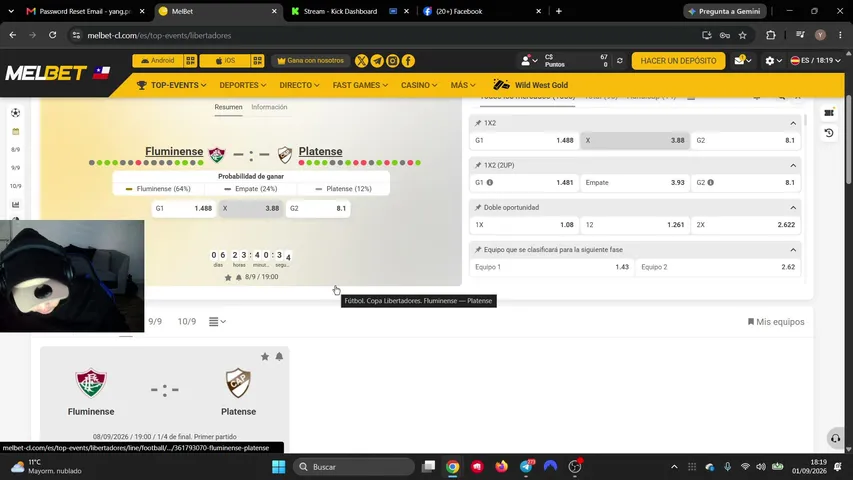Toggle the pin on Doble oportunidad market
Screen dimensions: 853x480
point(478,207)
